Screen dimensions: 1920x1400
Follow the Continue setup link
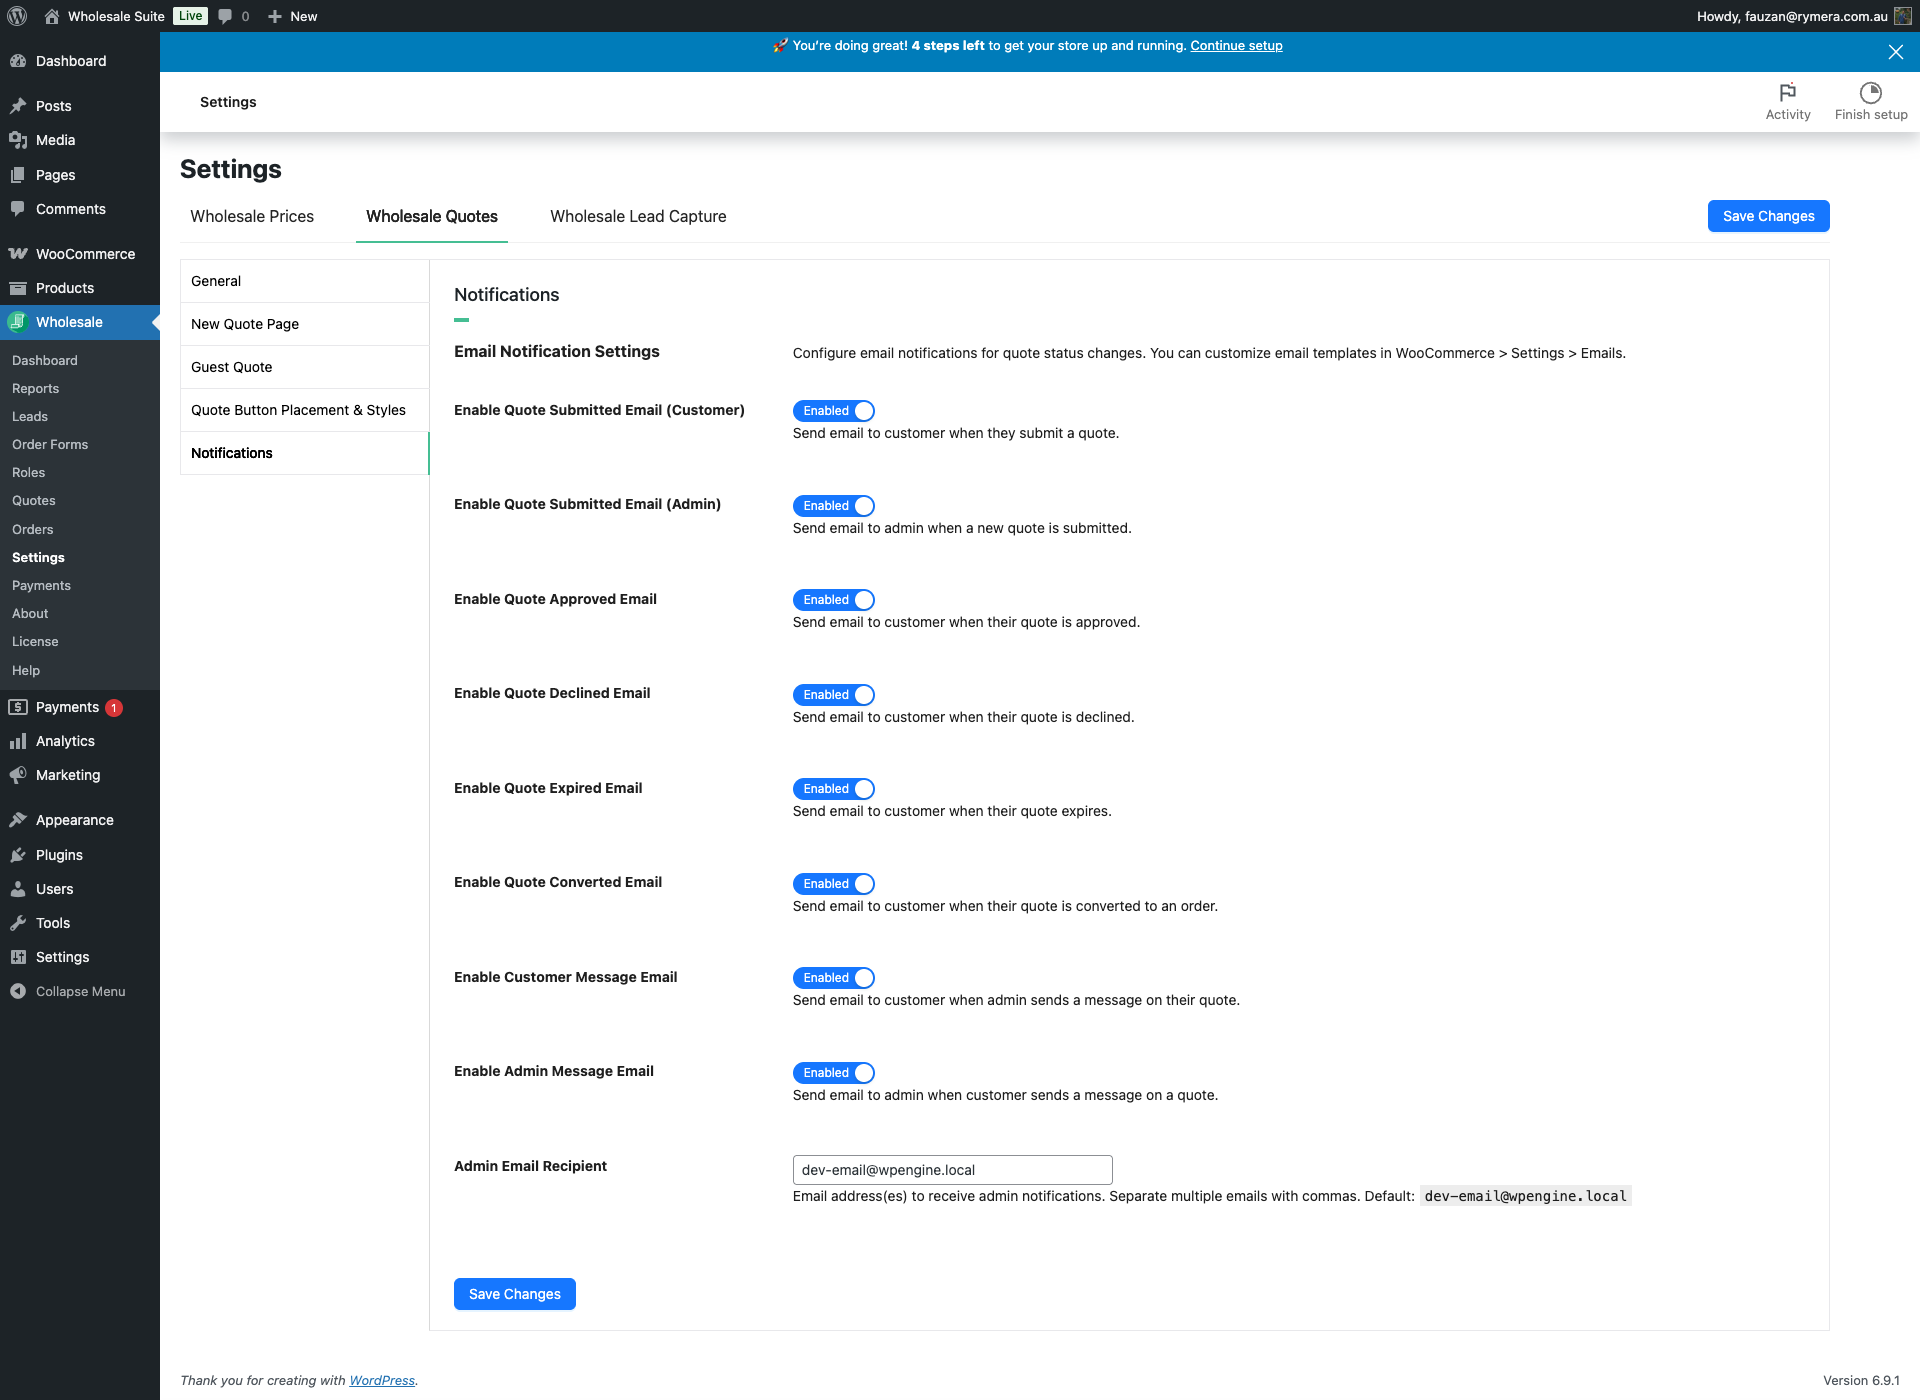pos(1236,46)
